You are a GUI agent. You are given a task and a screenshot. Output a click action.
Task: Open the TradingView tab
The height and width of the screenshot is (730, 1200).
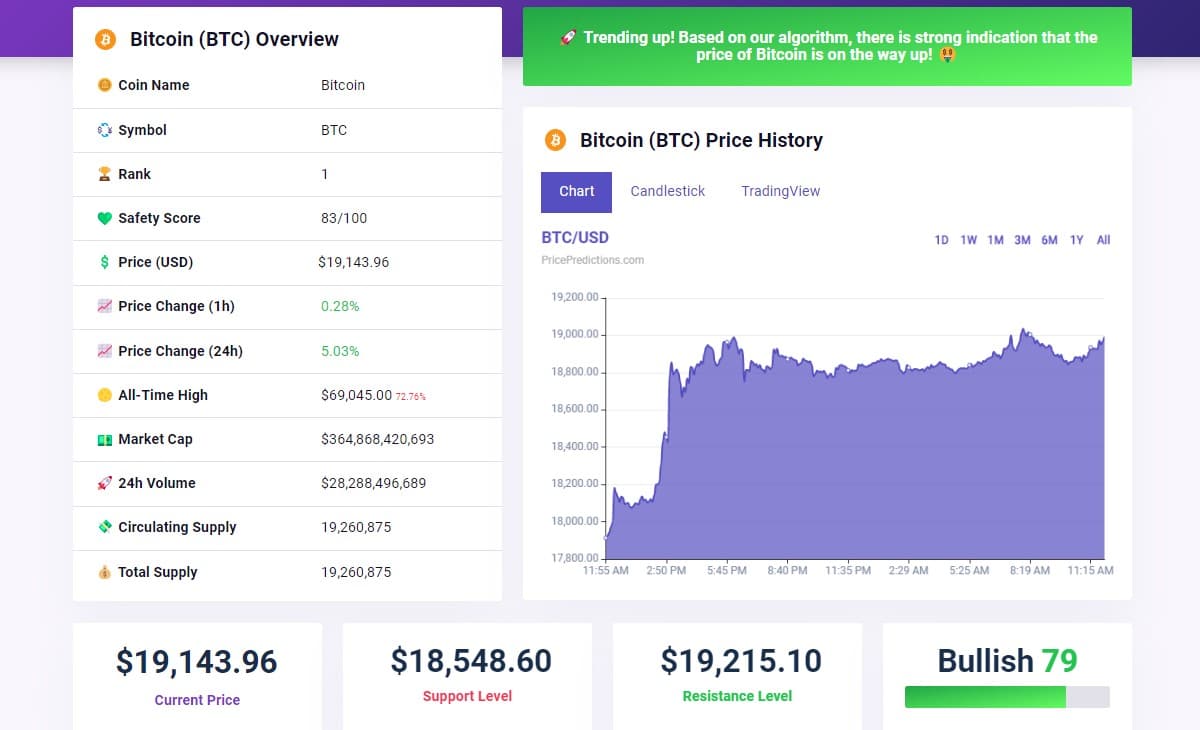coord(781,191)
